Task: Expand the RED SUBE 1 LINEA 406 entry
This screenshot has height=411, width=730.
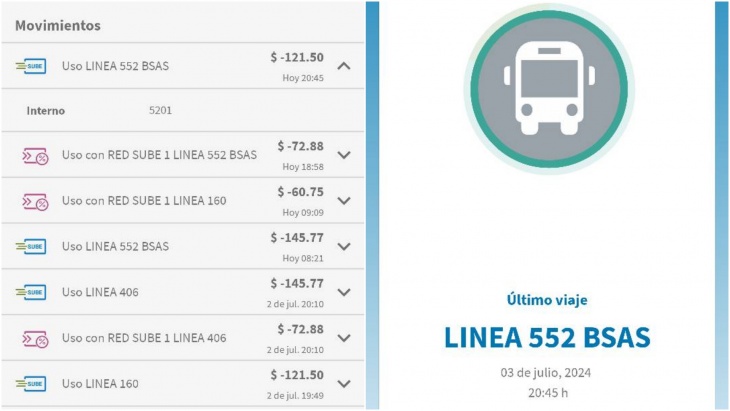Action: tap(344, 338)
